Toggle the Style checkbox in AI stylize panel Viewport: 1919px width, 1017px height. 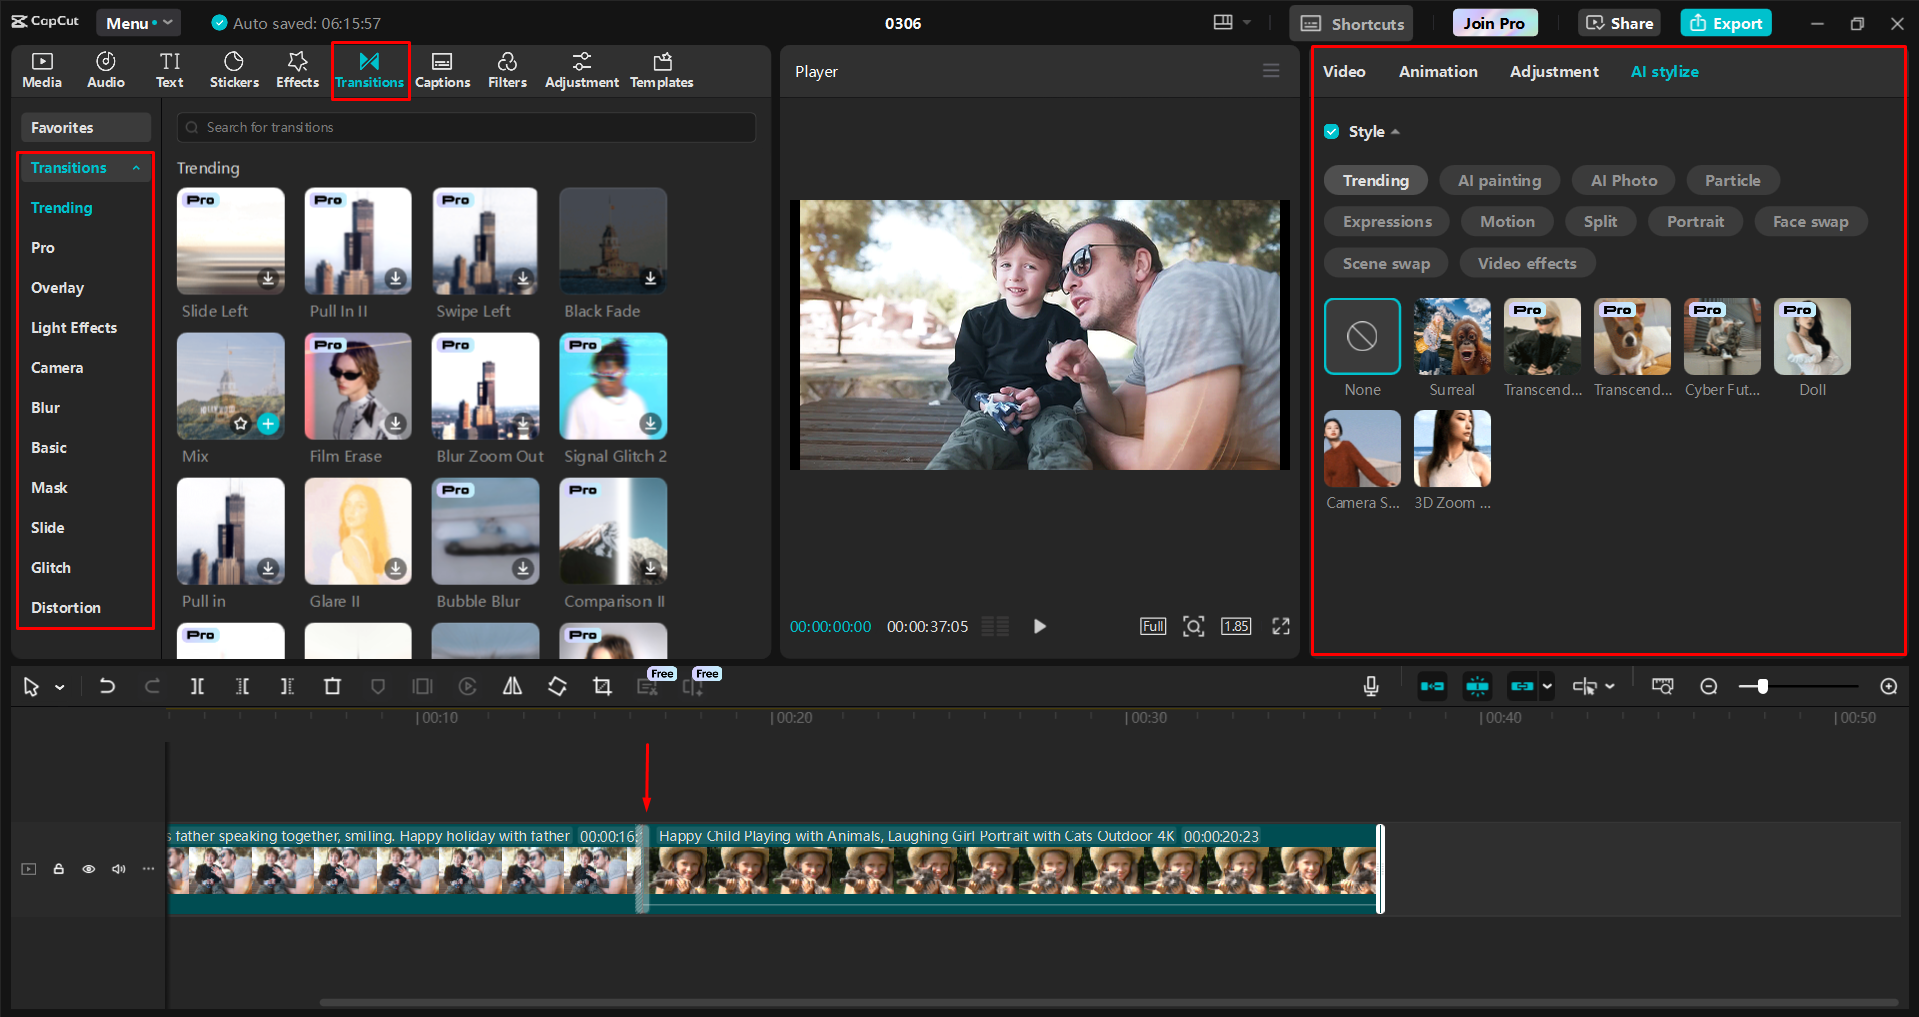click(x=1332, y=131)
